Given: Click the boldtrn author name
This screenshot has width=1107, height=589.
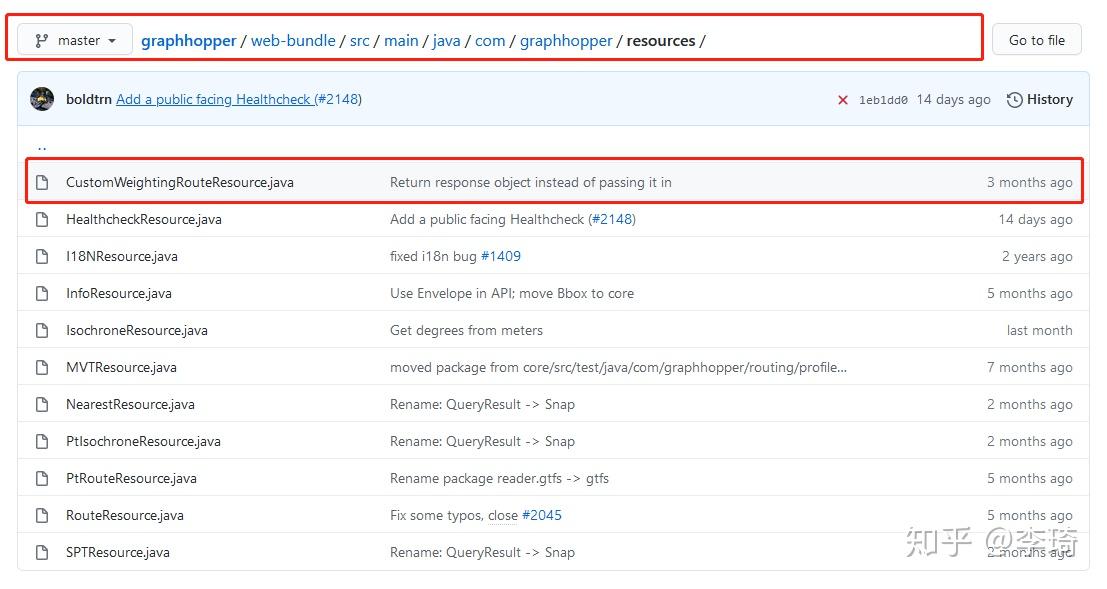Looking at the screenshot, I should (x=88, y=100).
